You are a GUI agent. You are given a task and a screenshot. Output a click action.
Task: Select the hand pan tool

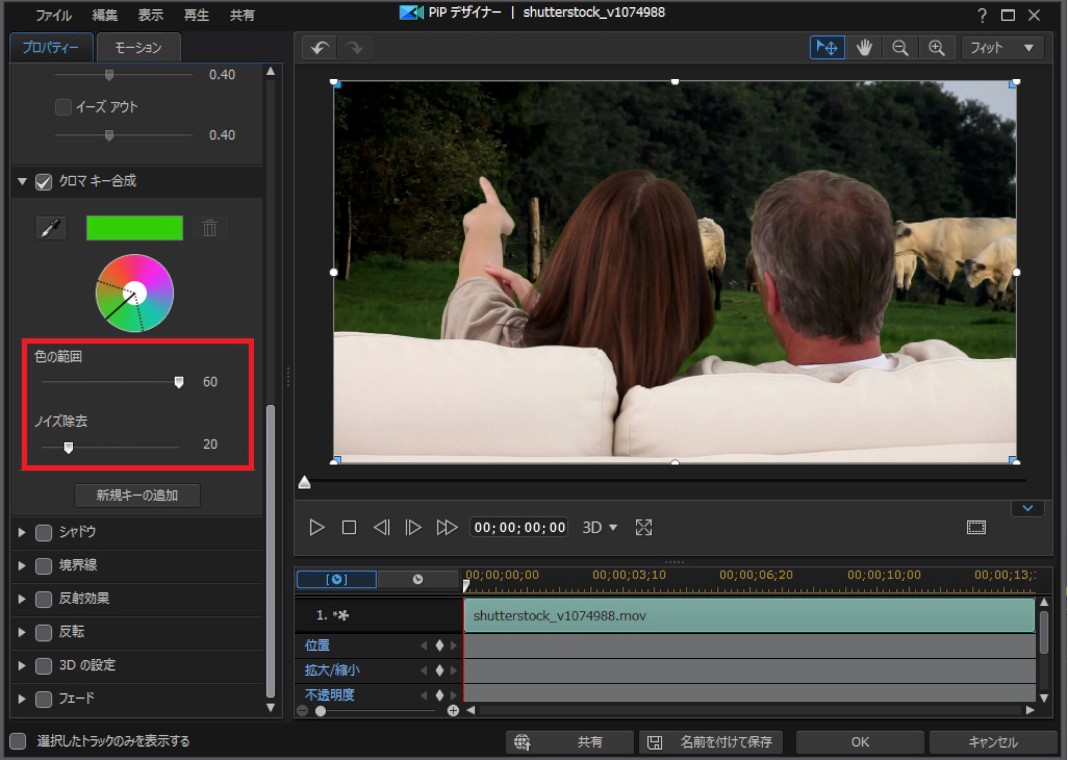point(864,48)
